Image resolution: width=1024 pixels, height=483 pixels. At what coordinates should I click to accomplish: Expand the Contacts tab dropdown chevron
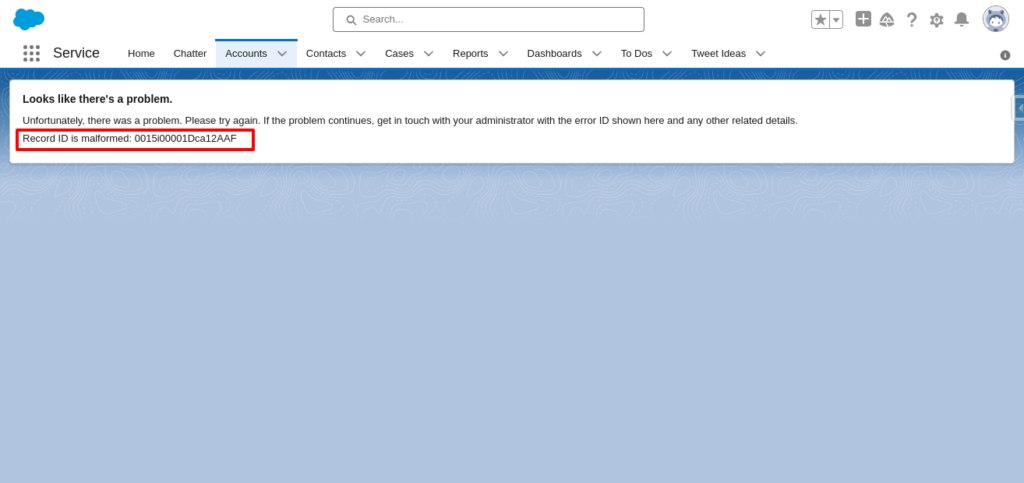pos(360,54)
